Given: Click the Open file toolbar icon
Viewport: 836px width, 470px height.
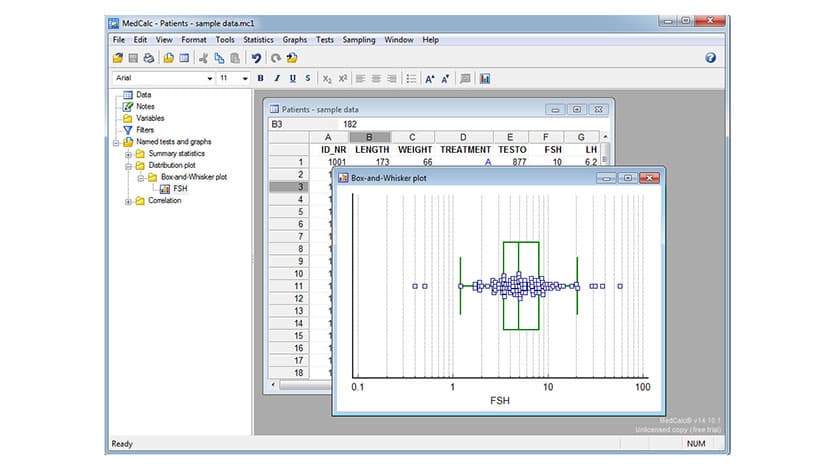Looking at the screenshot, I should coord(118,58).
